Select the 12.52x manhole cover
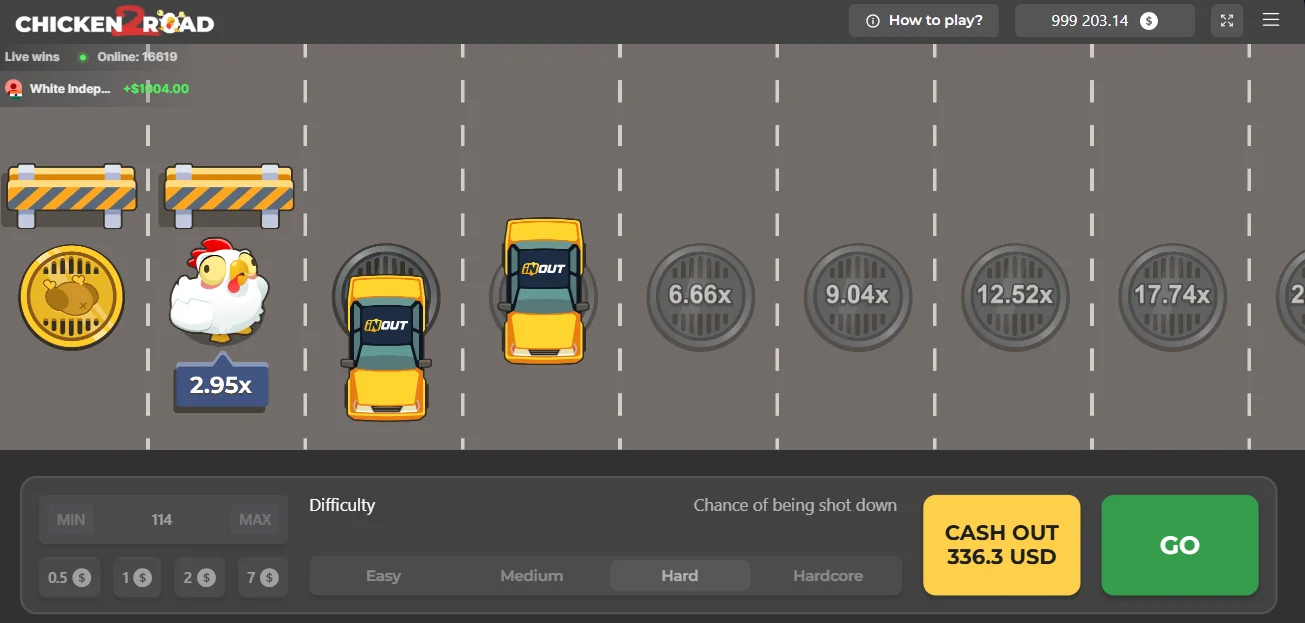Viewport: 1305px width, 623px height. point(1015,296)
